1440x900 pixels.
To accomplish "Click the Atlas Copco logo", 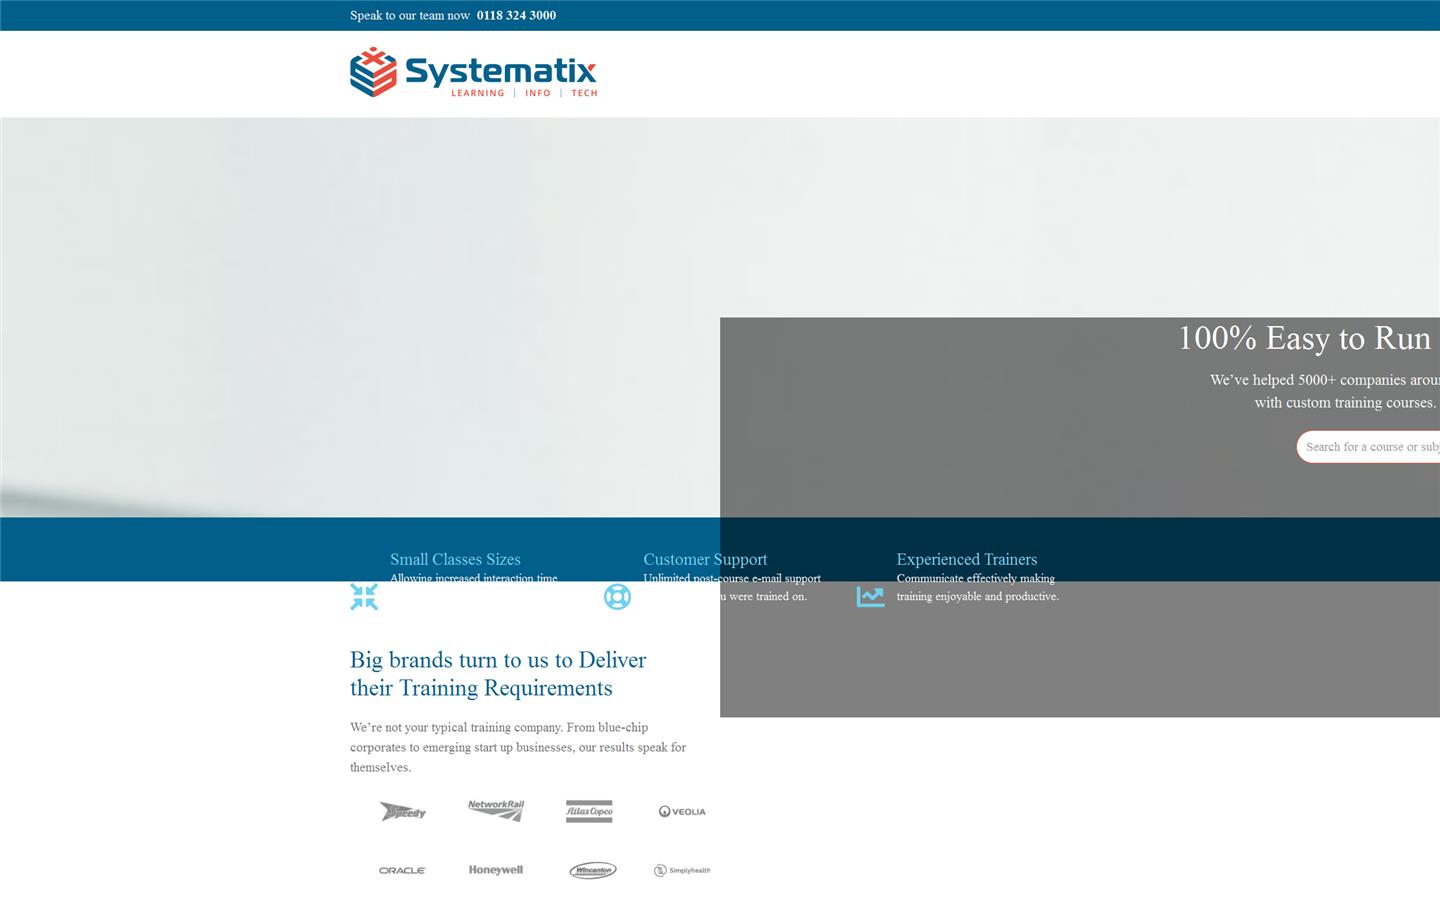I will click(x=589, y=811).
